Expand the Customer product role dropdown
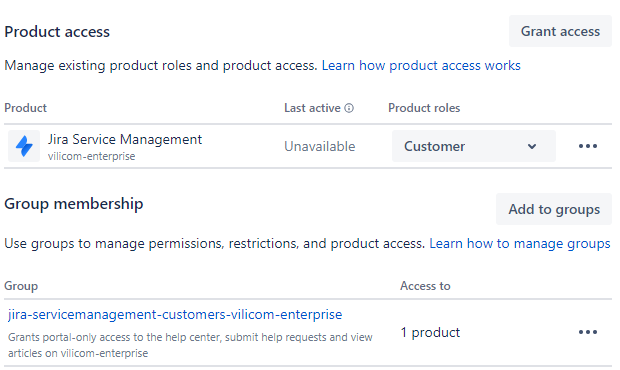Screen dimensions: 620x370 click(x=474, y=146)
